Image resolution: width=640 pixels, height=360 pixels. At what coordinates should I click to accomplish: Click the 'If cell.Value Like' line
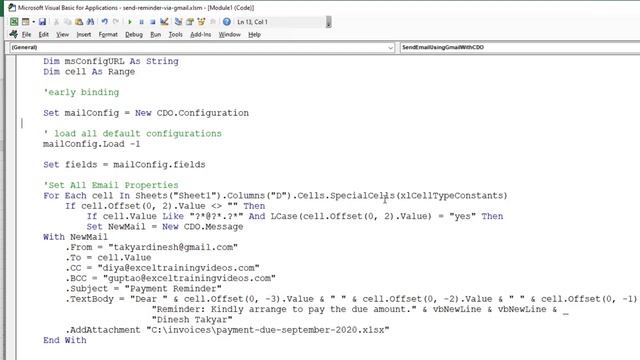click(295, 216)
